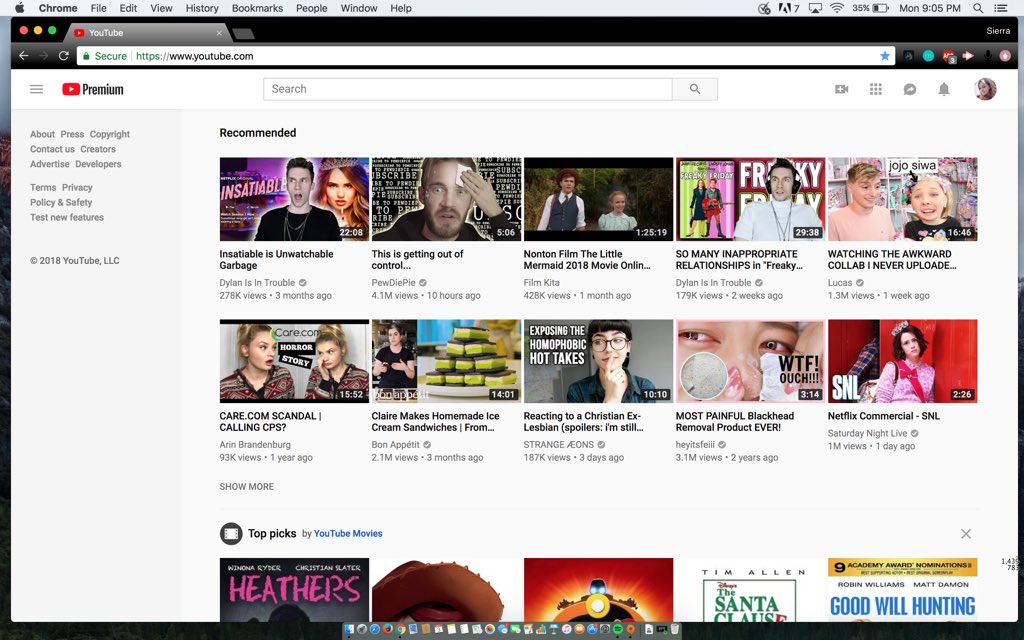Play the SNL Netflix Commercial thumbnail
1024x640 pixels.
903,361
